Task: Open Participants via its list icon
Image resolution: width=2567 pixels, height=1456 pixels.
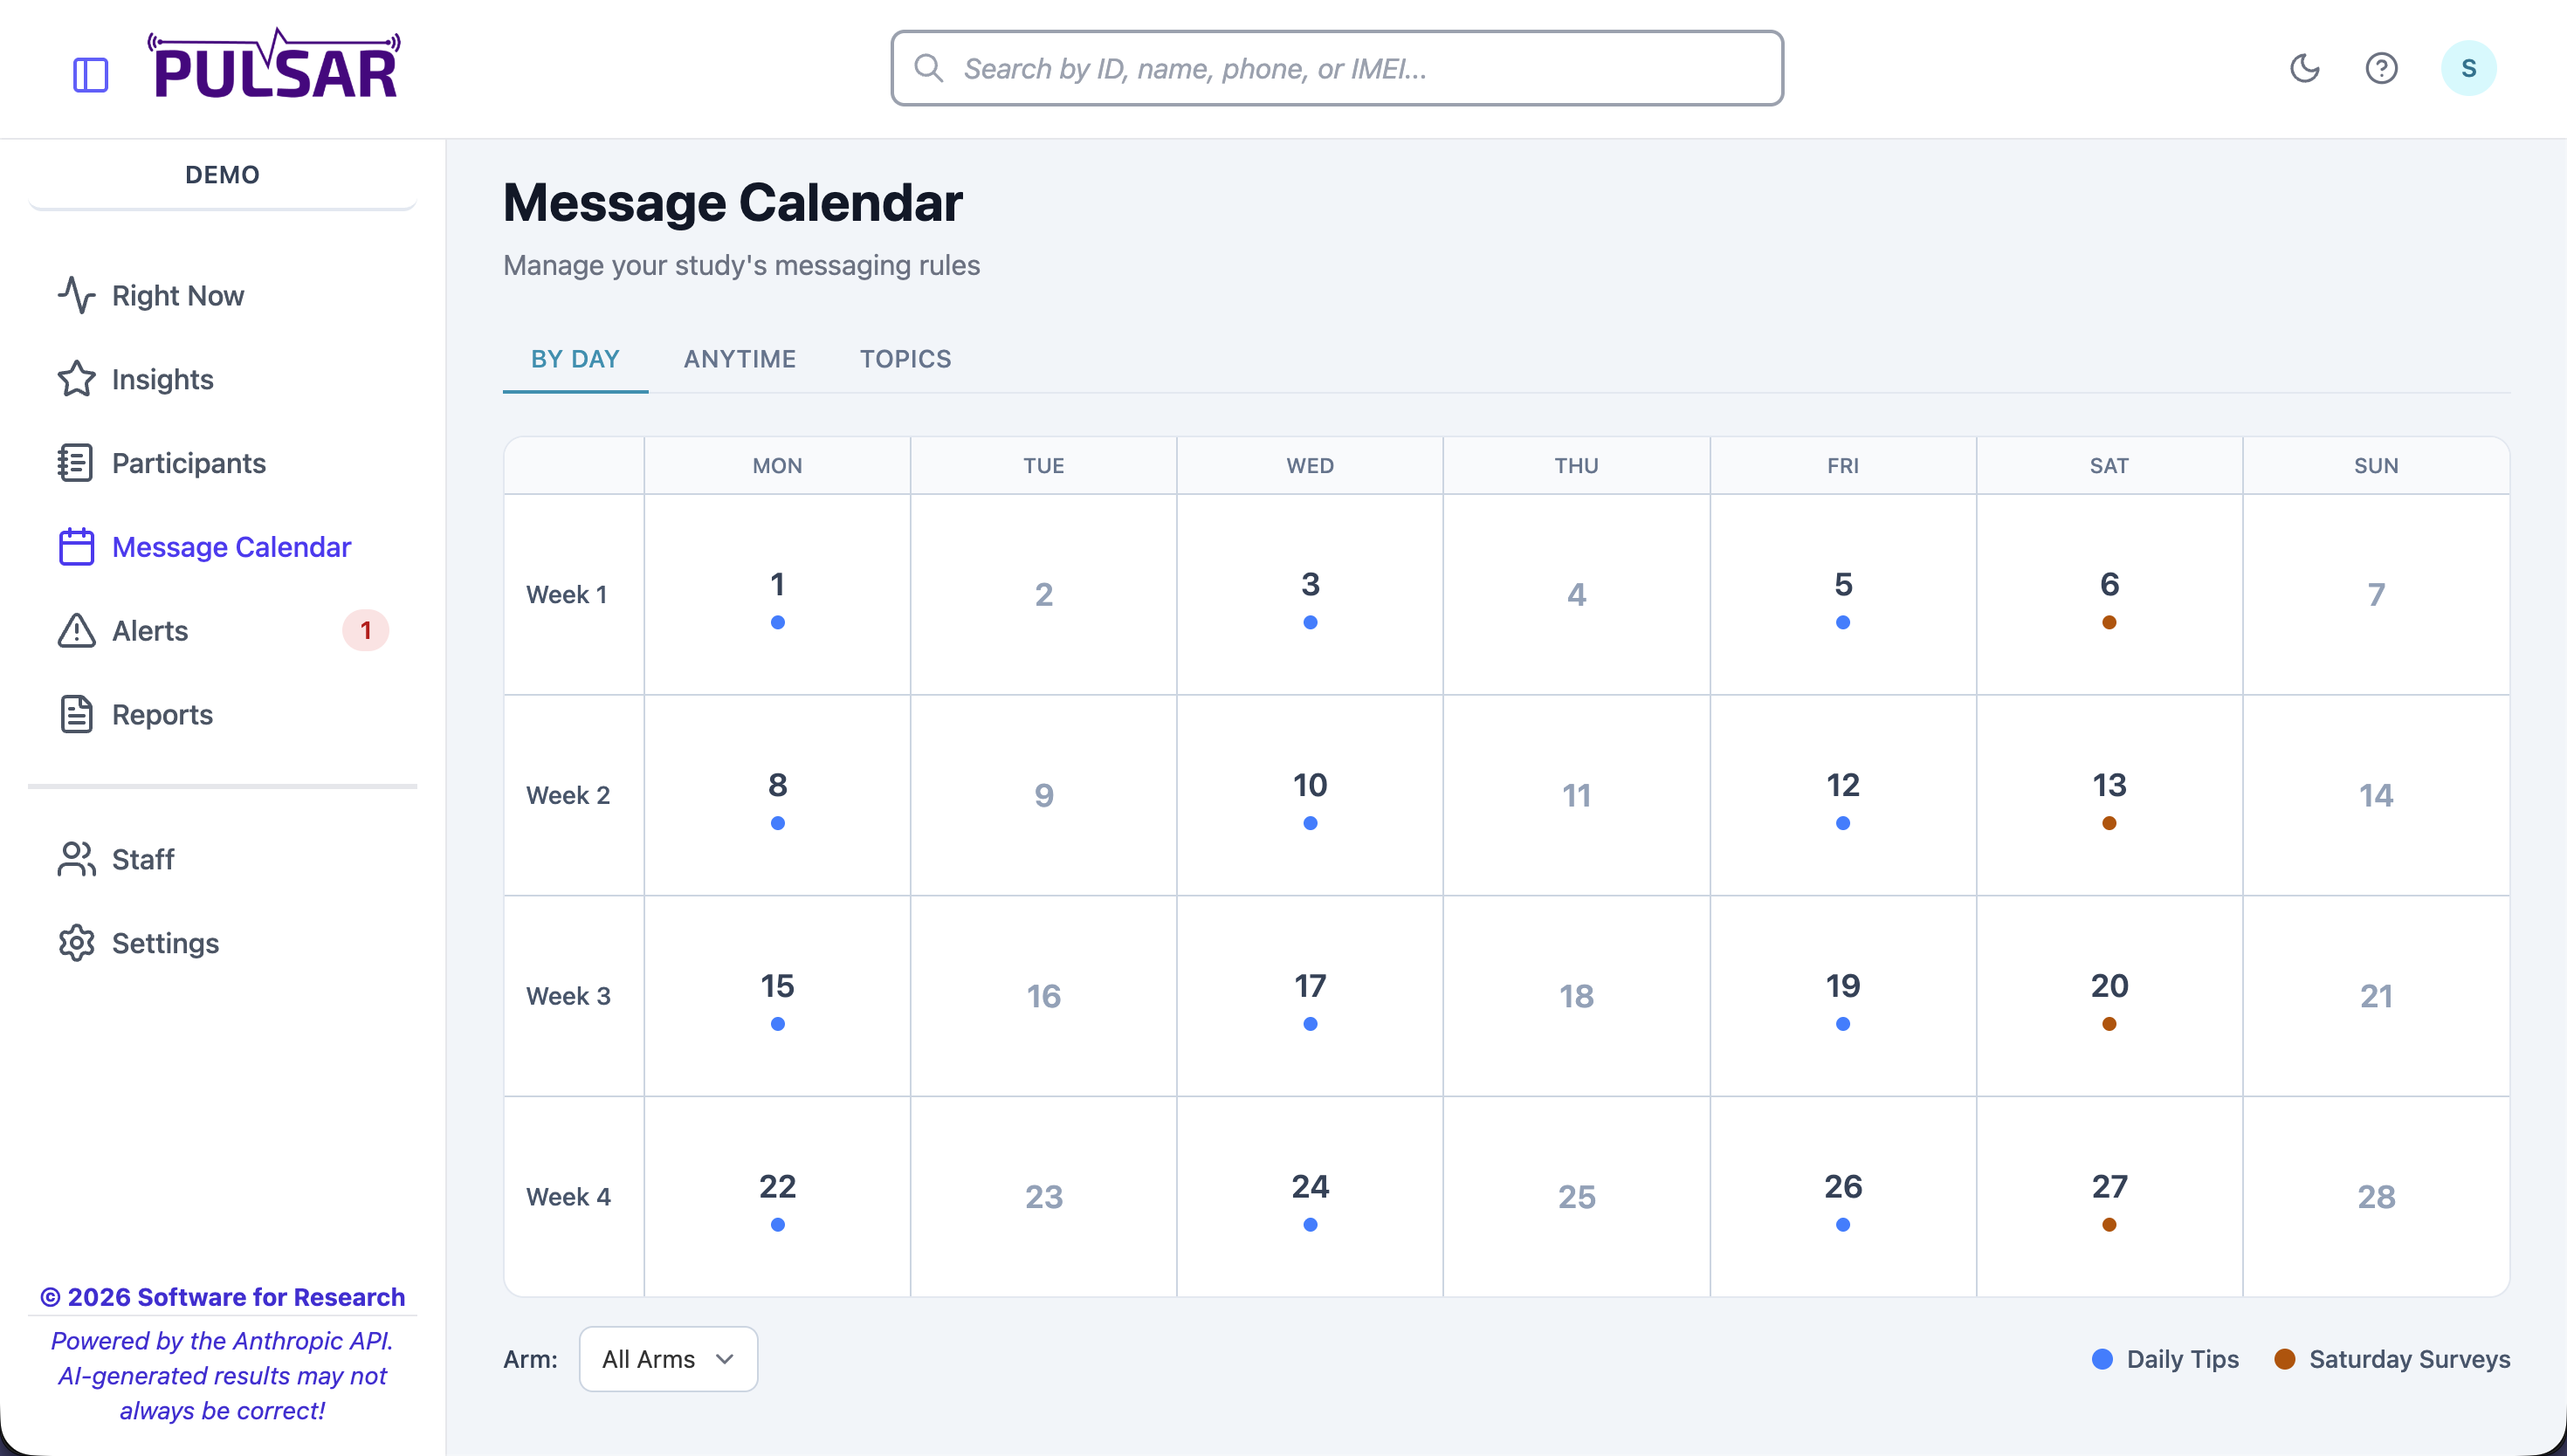Action: point(77,463)
